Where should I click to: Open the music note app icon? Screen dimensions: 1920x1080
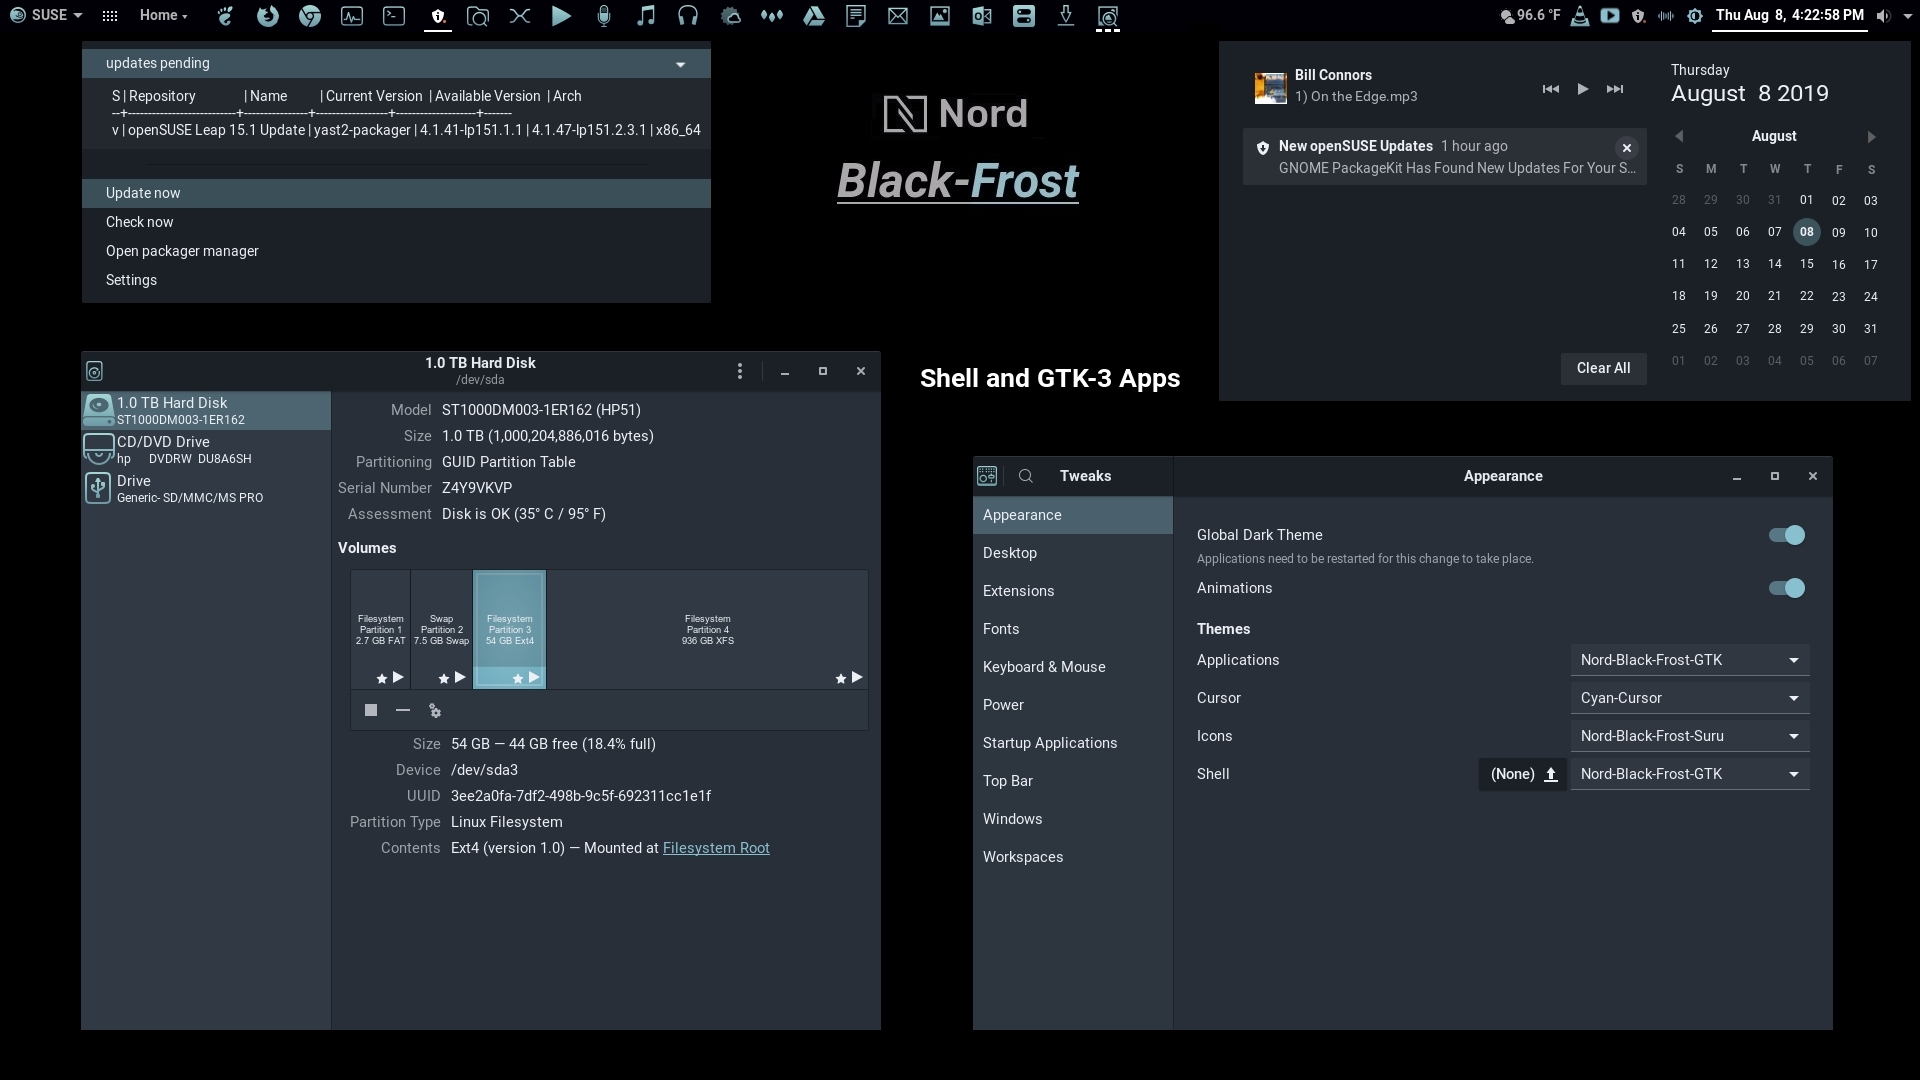click(x=646, y=16)
